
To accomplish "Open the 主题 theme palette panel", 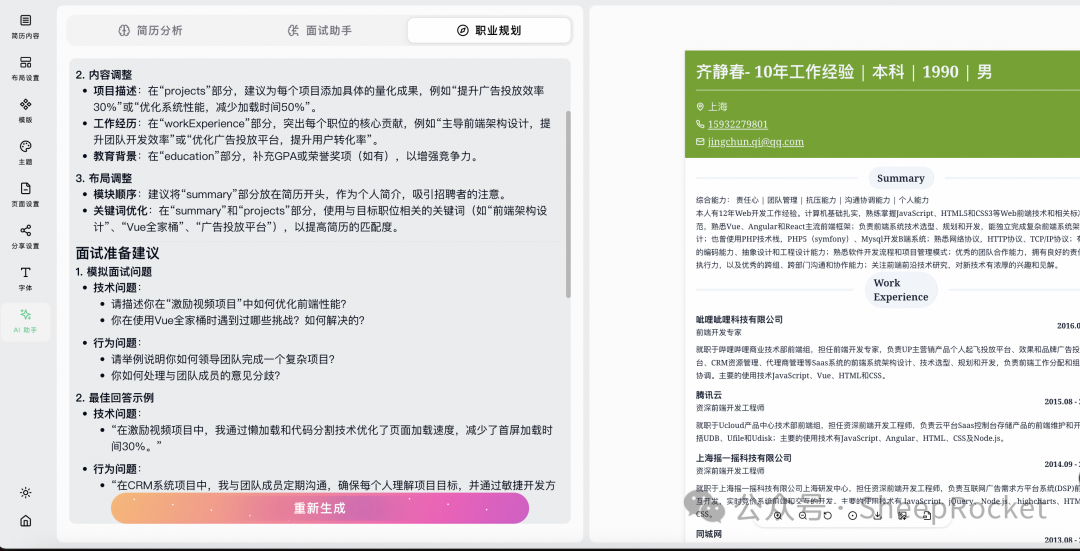I will pyautogui.click(x=25, y=153).
